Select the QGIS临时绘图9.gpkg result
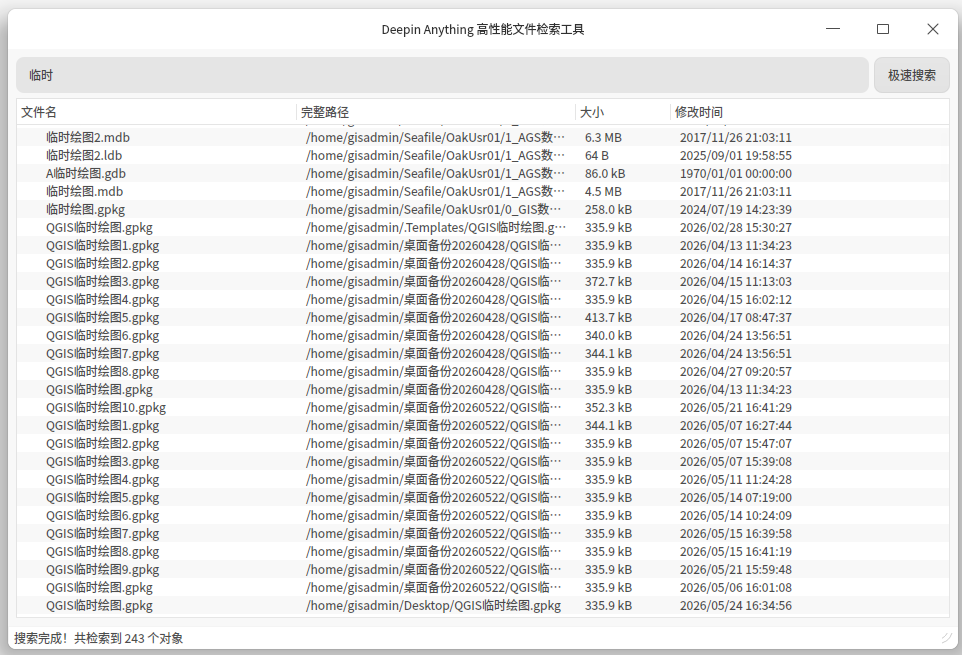962x655 pixels. pyautogui.click(x=102, y=570)
